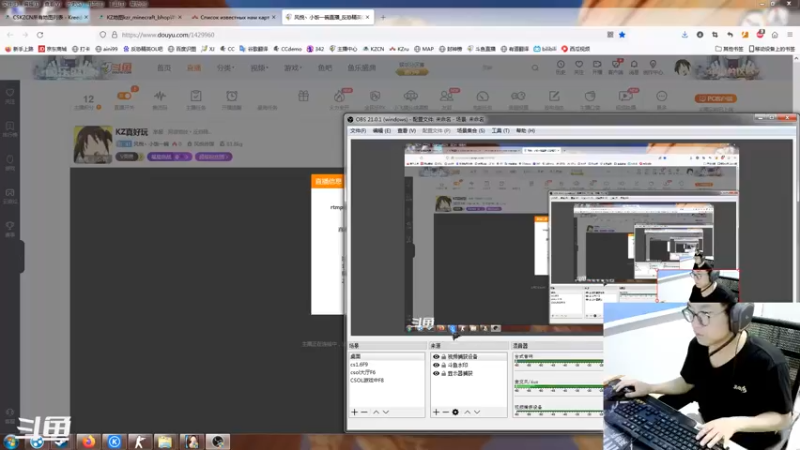Toggle visibility of the 显示器捕获 source
800x450 pixels.
(x=436, y=373)
